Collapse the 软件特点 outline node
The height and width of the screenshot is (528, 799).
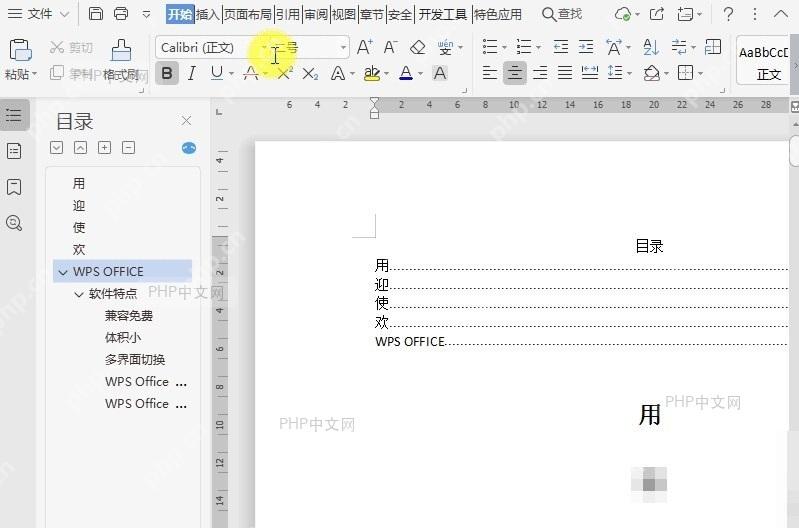[78, 294]
